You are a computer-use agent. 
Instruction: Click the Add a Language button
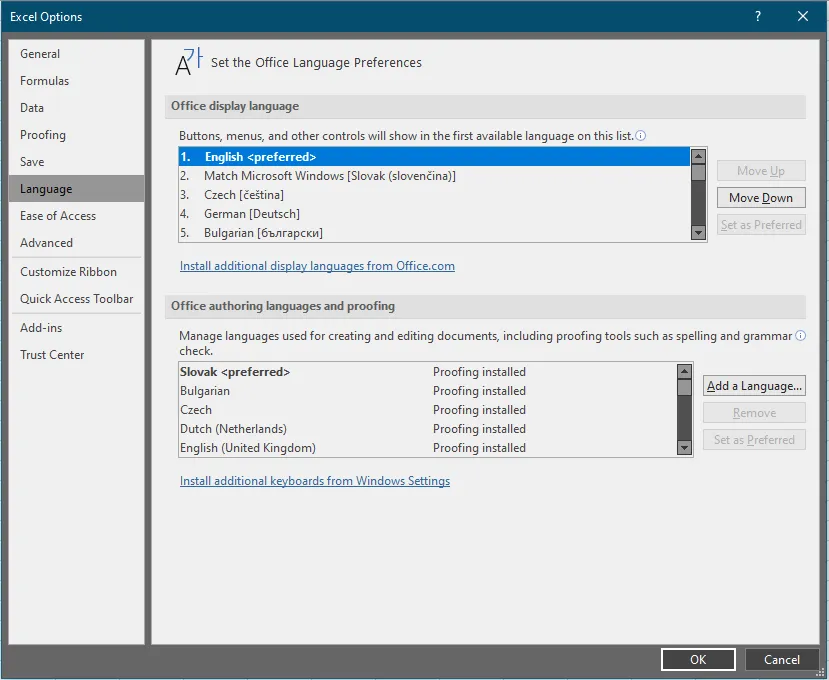point(754,386)
